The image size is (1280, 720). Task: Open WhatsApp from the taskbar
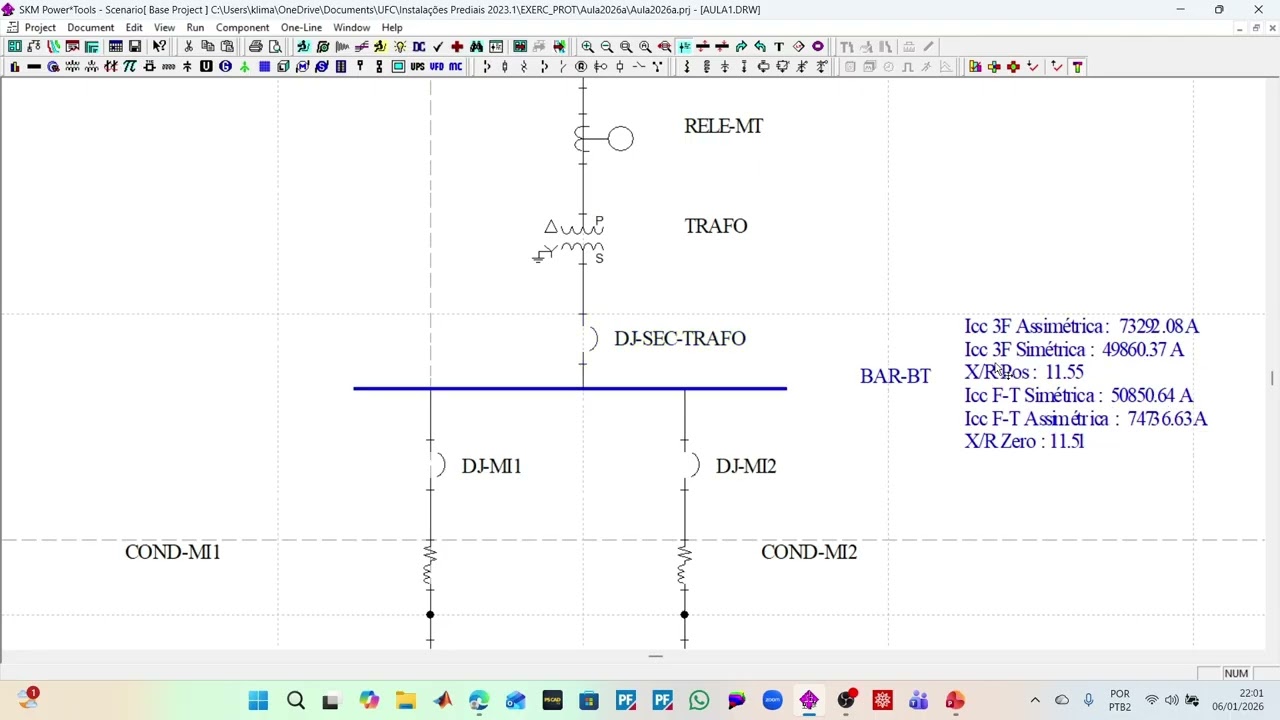699,701
